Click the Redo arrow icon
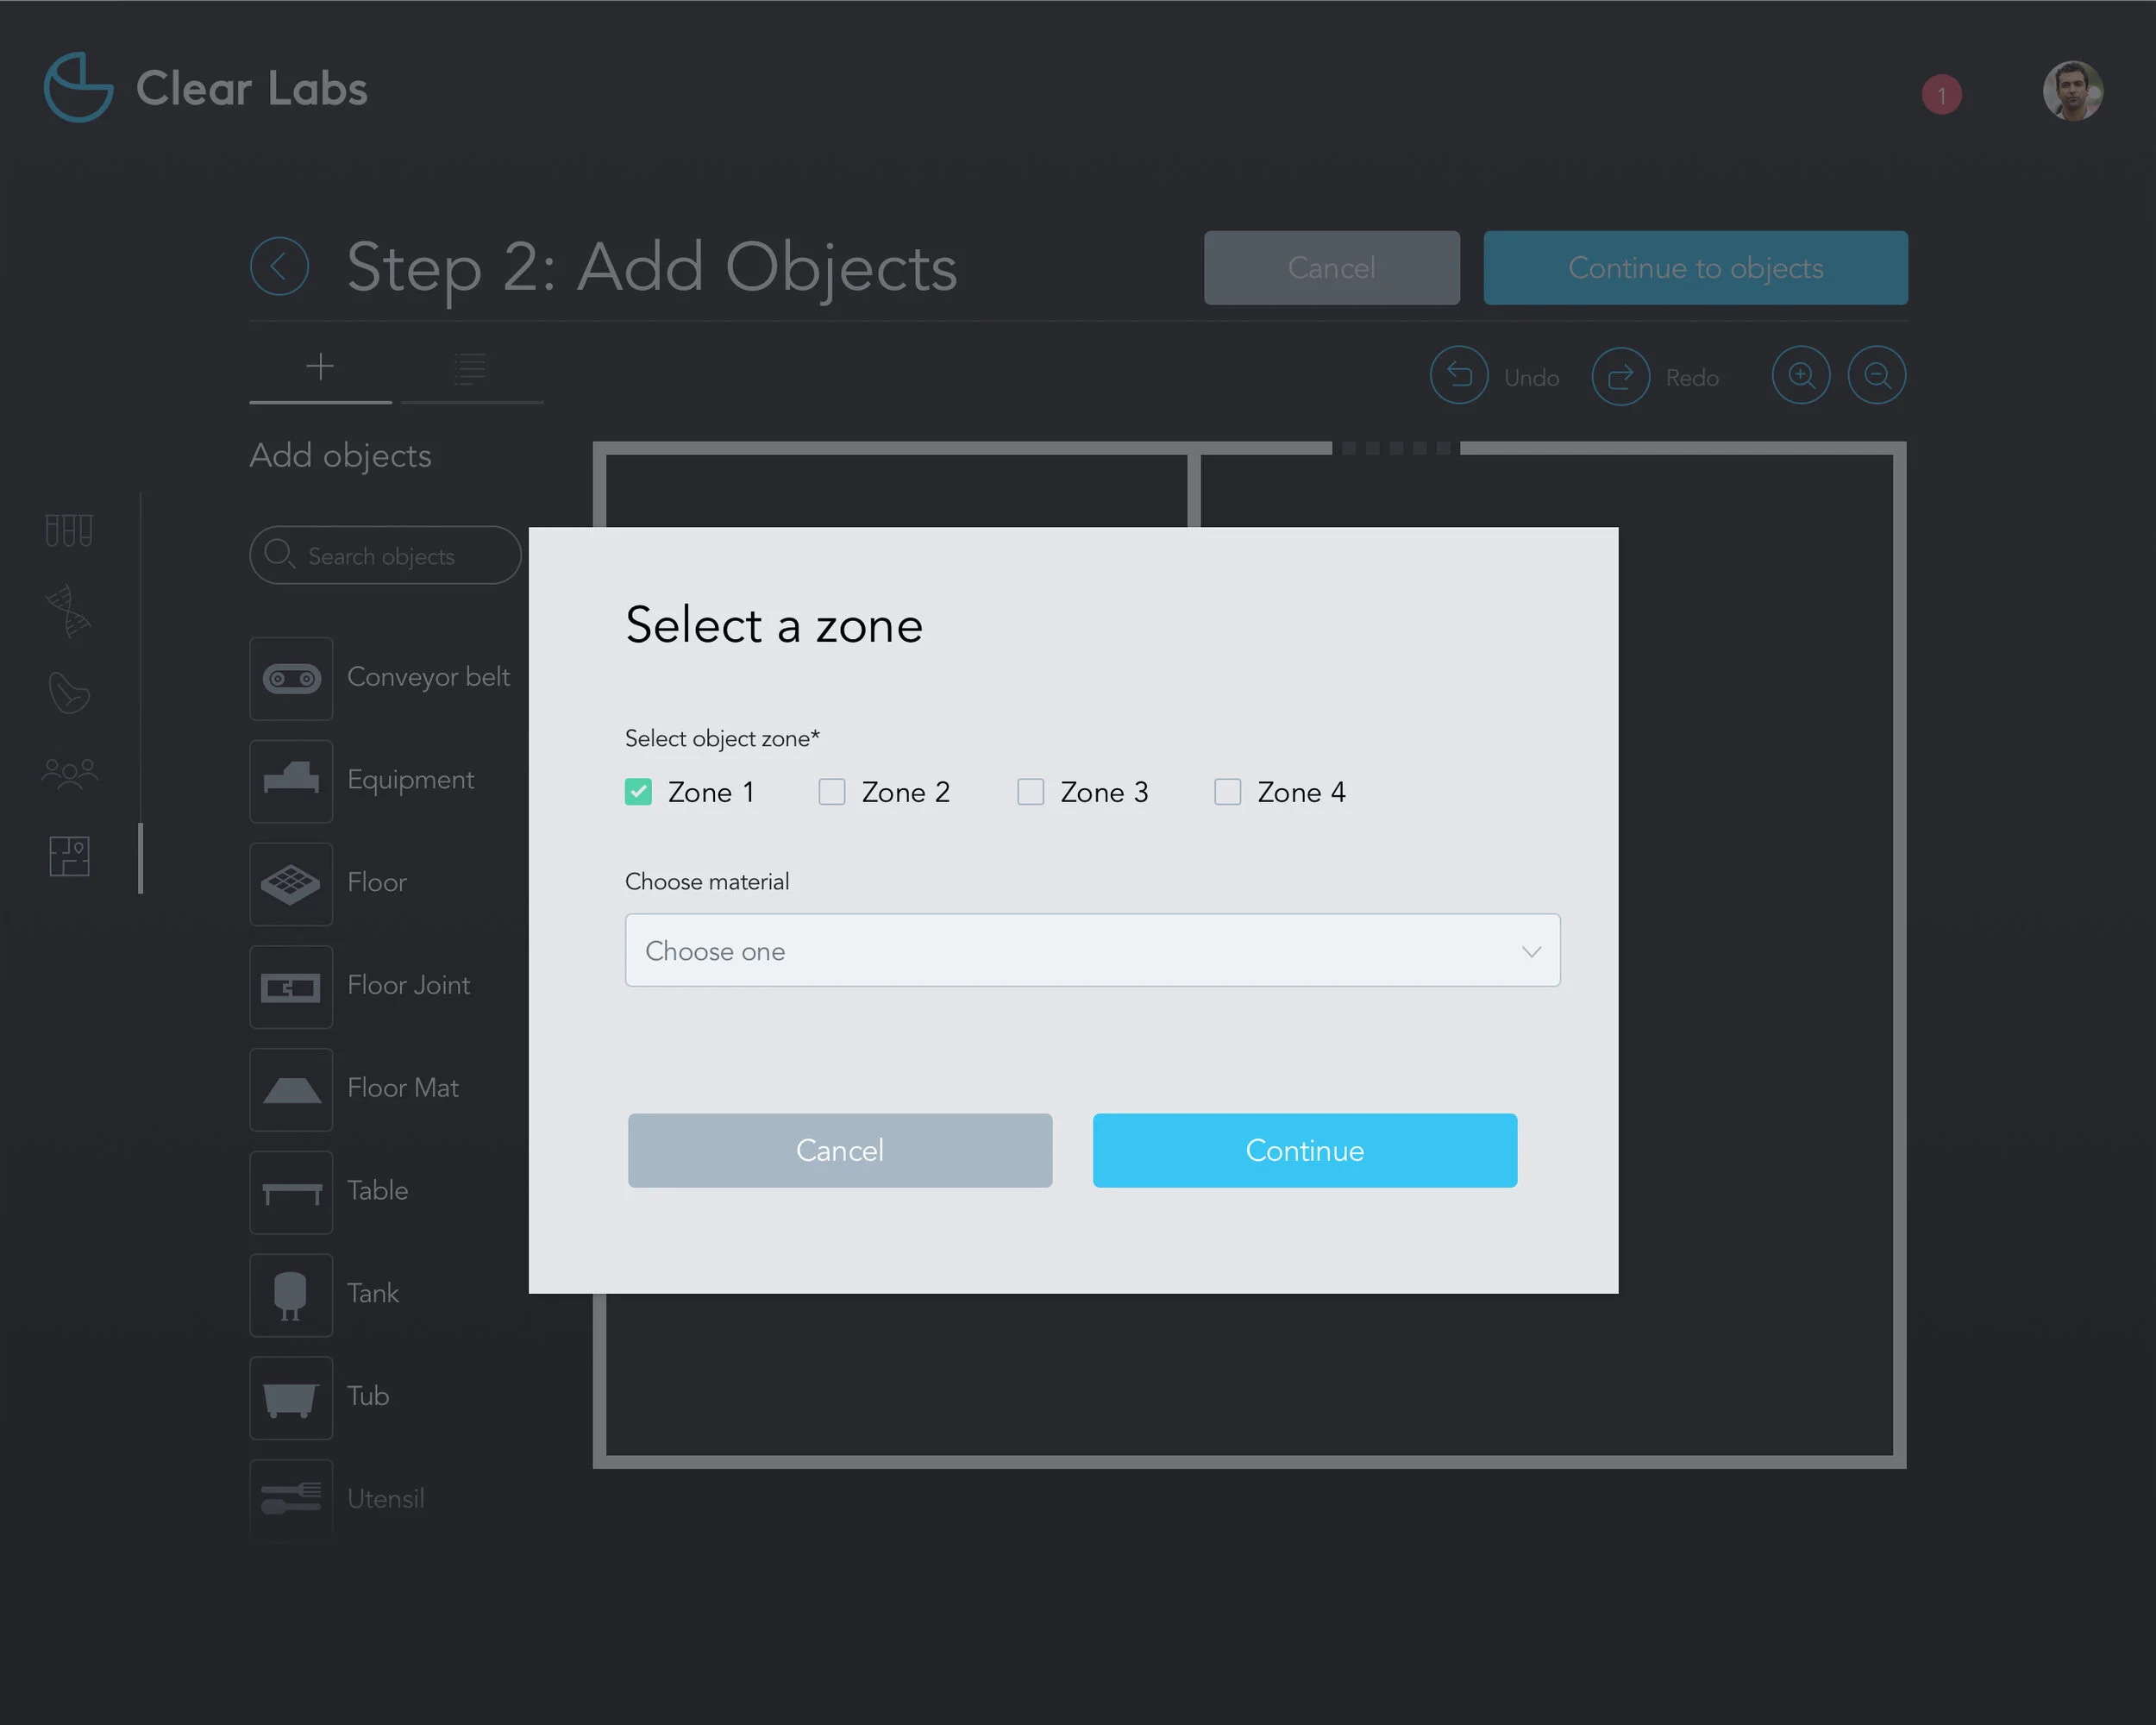This screenshot has width=2156, height=1725. [1619, 376]
